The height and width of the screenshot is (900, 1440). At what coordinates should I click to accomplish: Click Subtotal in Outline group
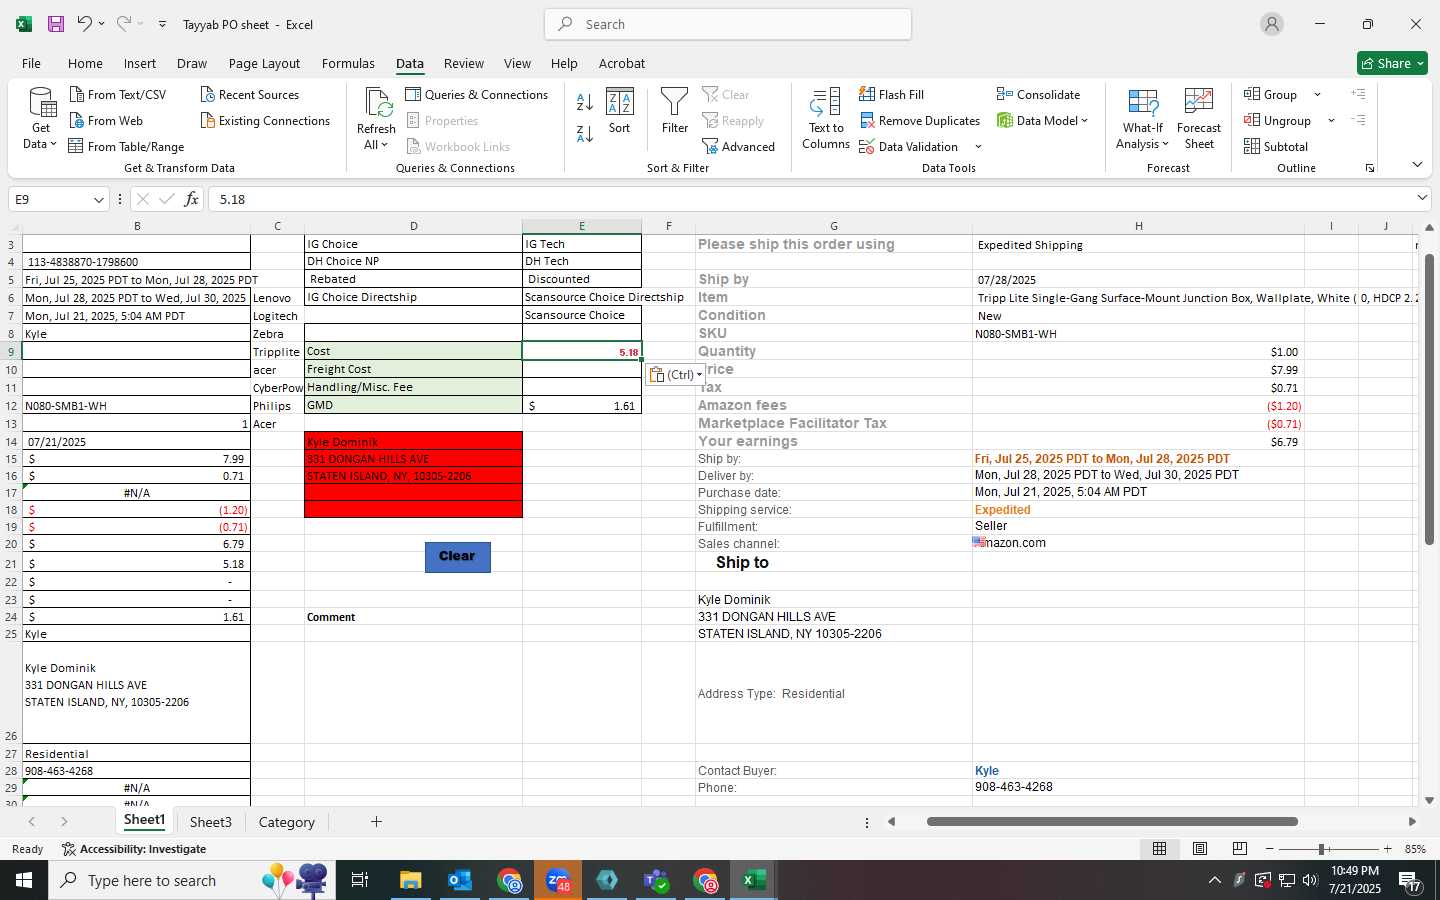tap(1276, 146)
